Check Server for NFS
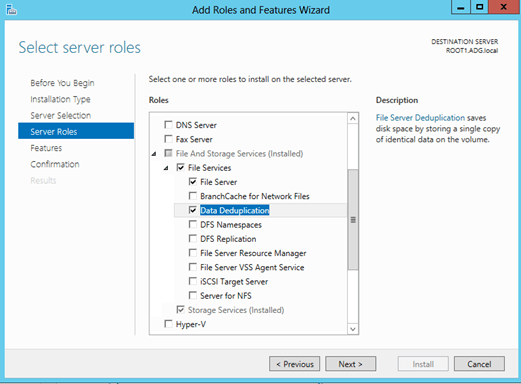 point(193,295)
